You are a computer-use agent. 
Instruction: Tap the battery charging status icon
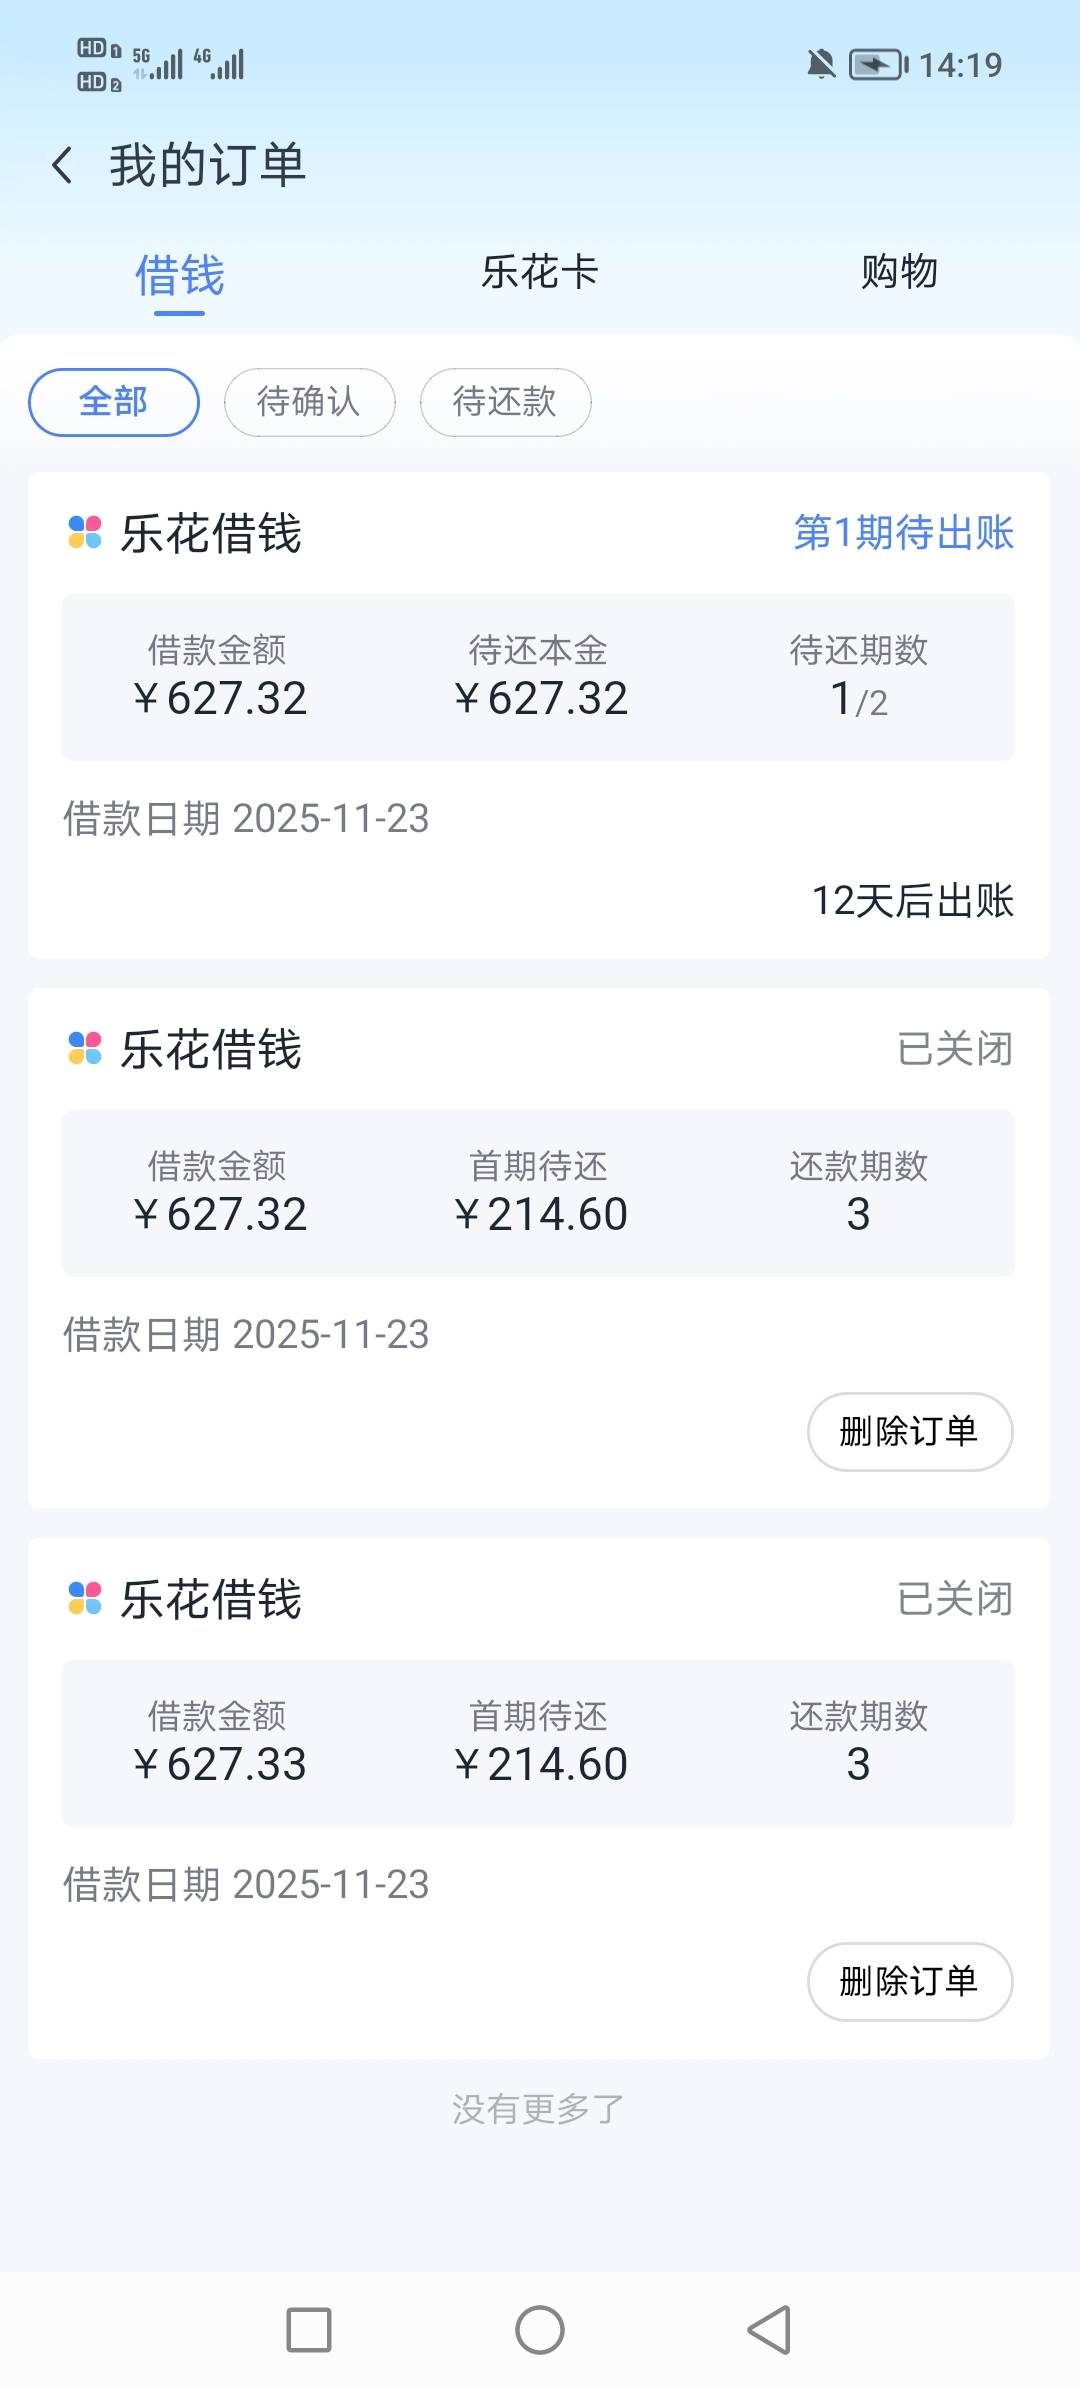click(x=877, y=65)
